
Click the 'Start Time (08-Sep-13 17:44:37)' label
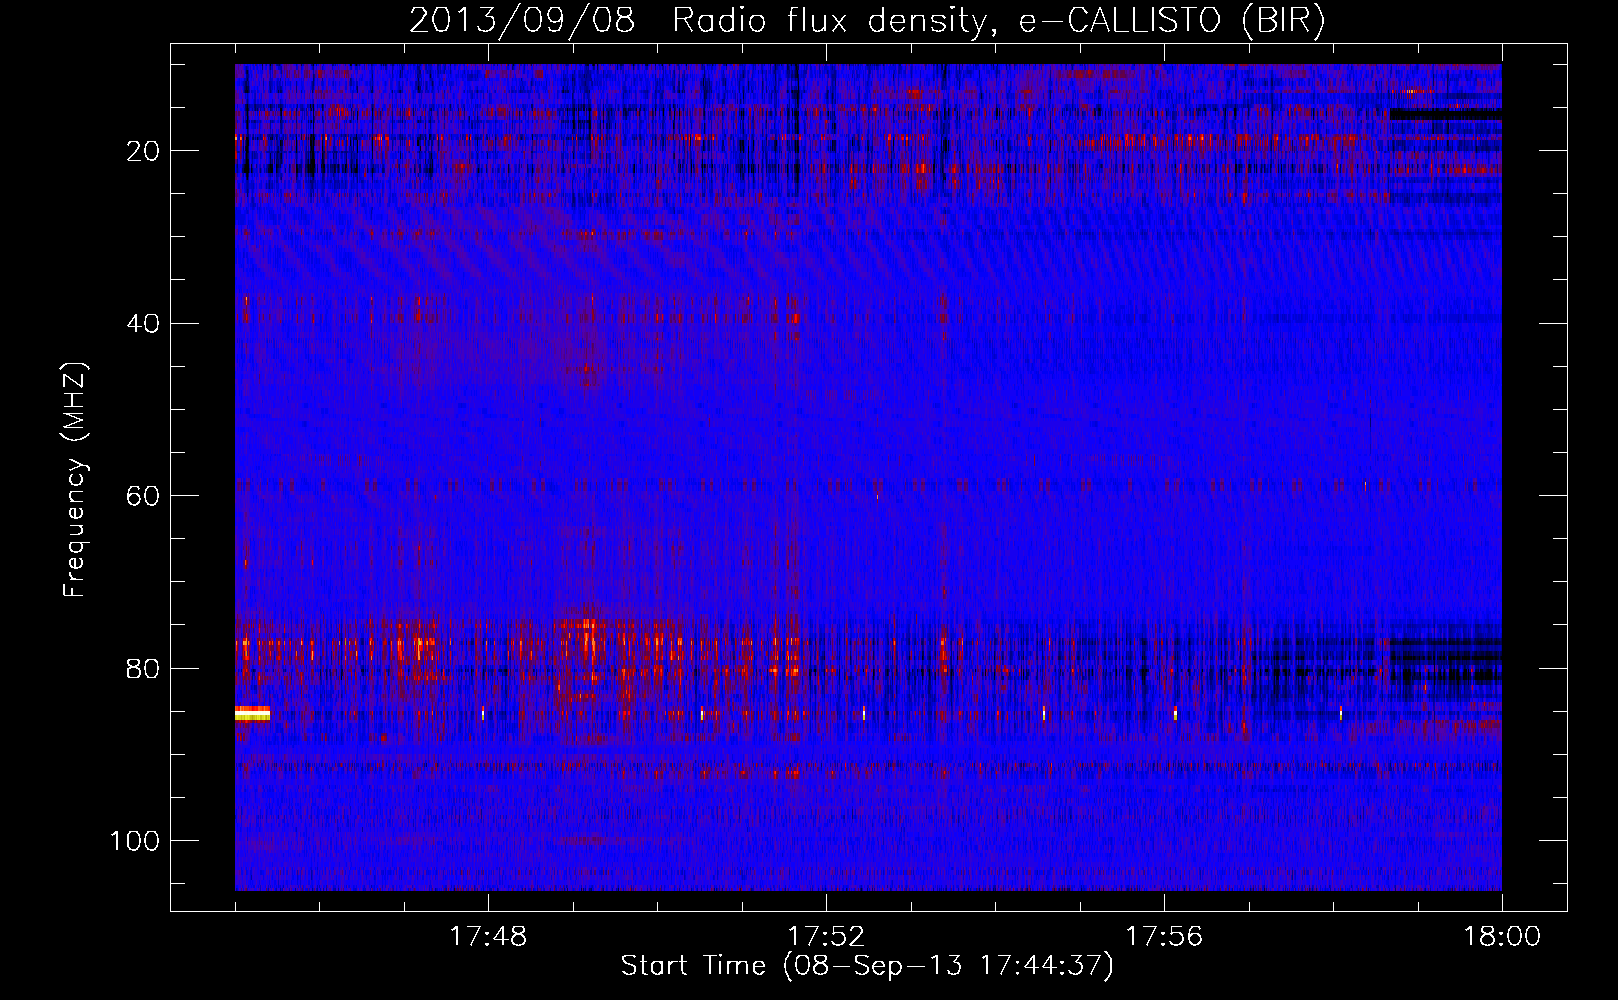tap(867, 966)
